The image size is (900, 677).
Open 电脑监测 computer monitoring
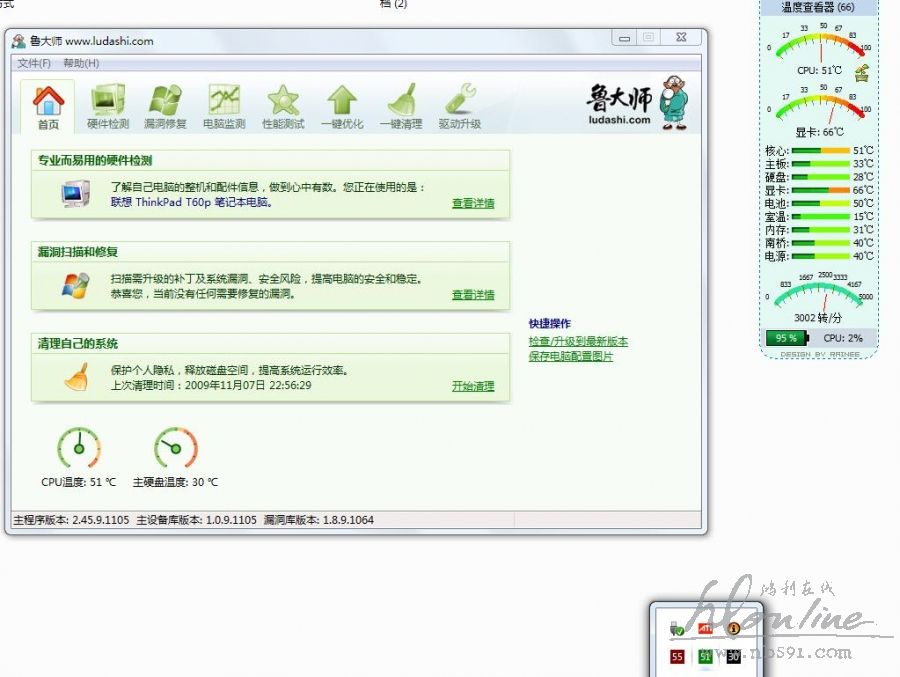coord(224,107)
